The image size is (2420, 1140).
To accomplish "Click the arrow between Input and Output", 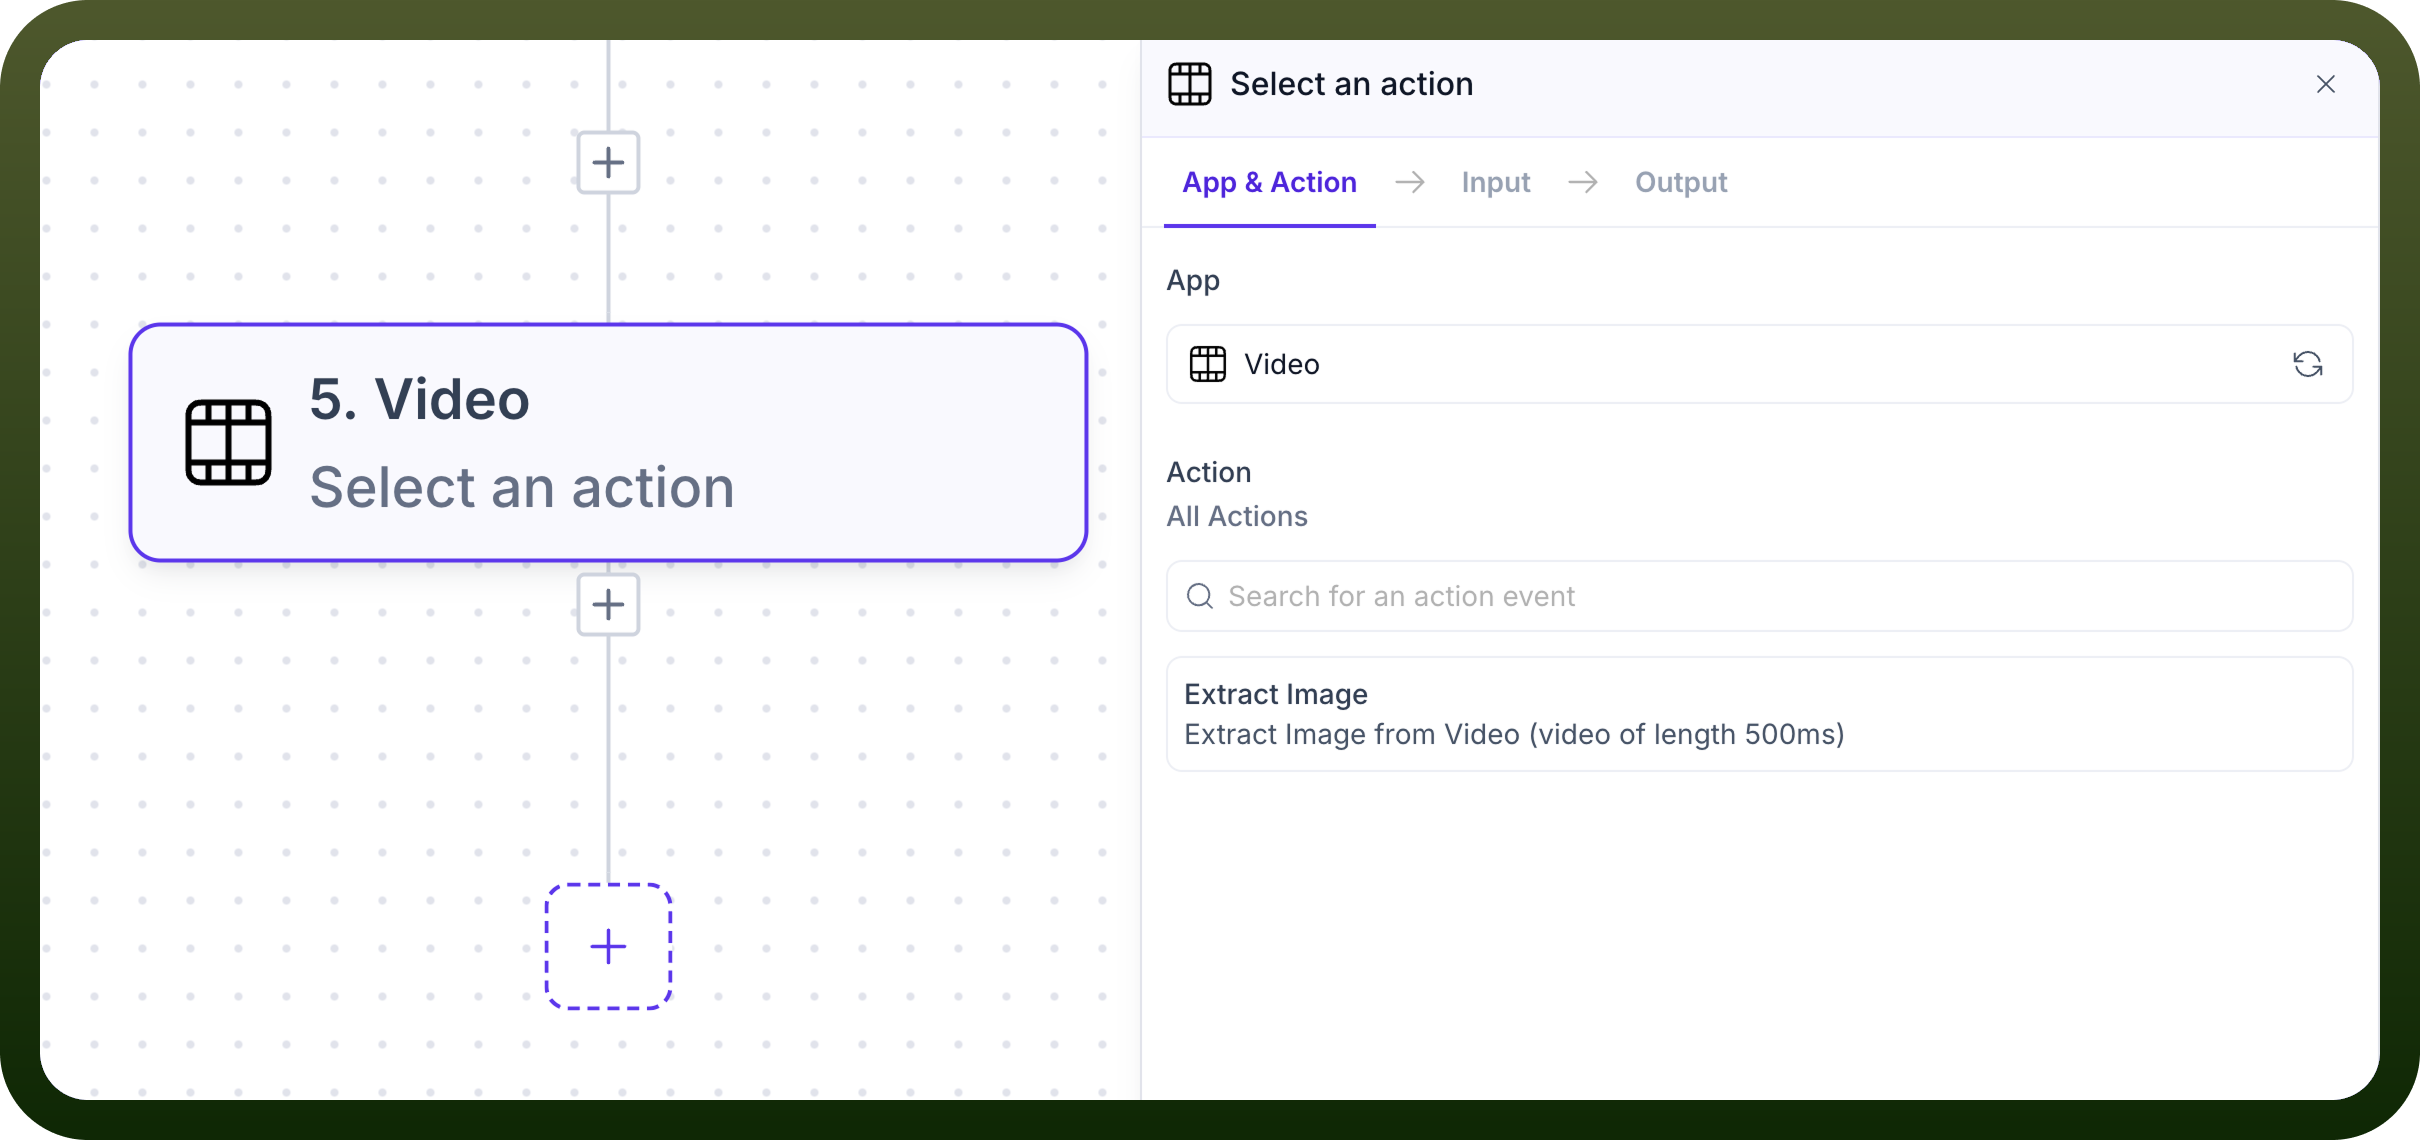I will click(1583, 182).
